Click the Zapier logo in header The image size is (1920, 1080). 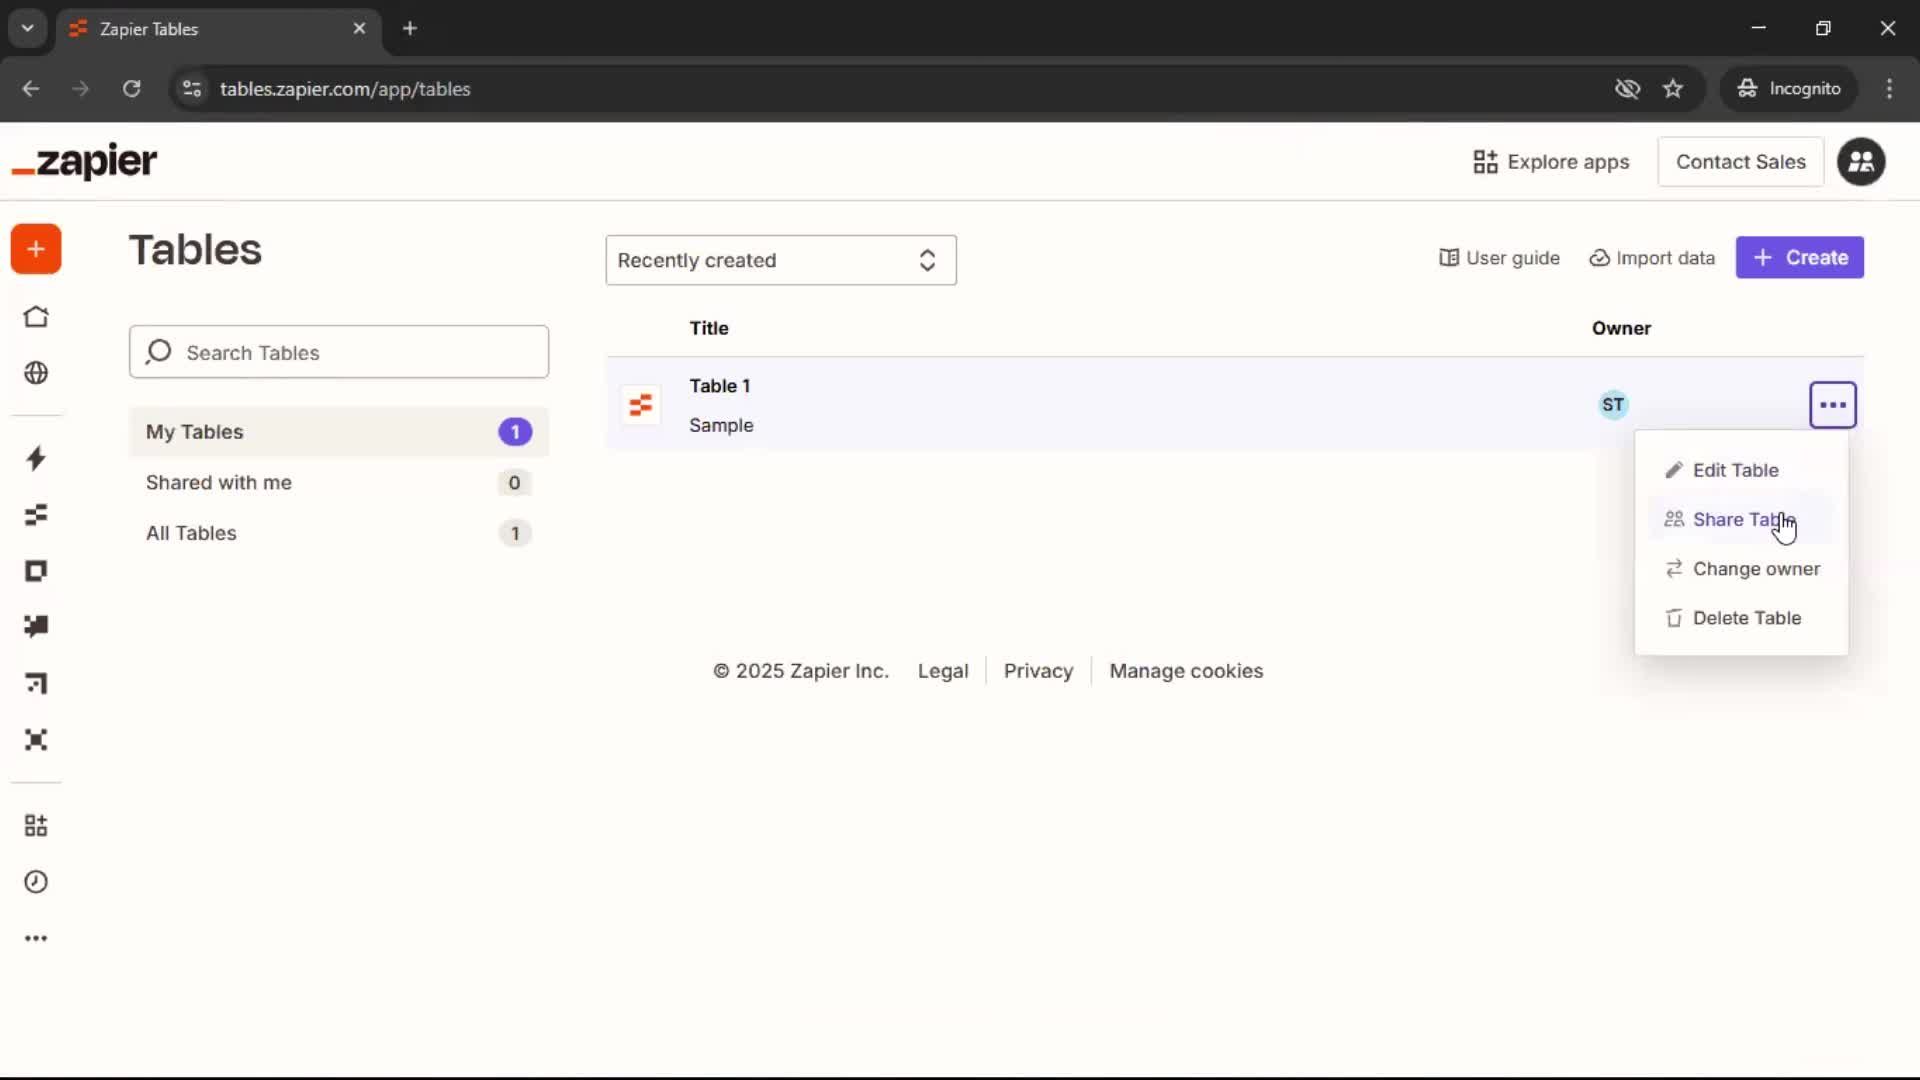click(84, 161)
